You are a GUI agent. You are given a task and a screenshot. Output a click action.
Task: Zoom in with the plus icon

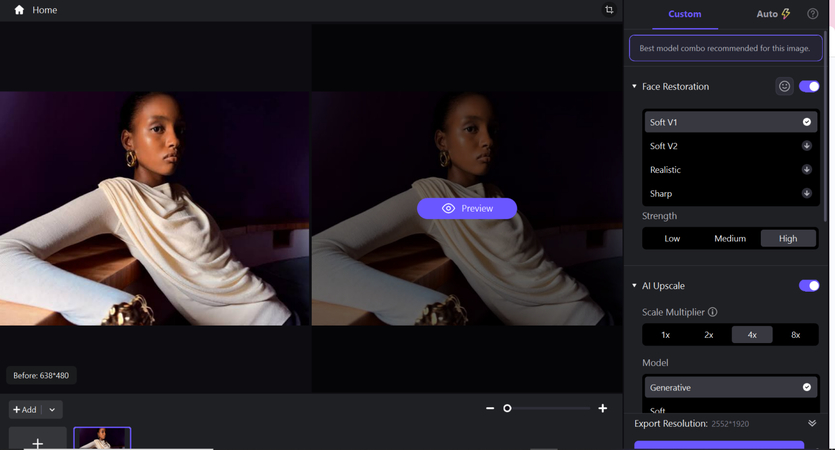(603, 408)
